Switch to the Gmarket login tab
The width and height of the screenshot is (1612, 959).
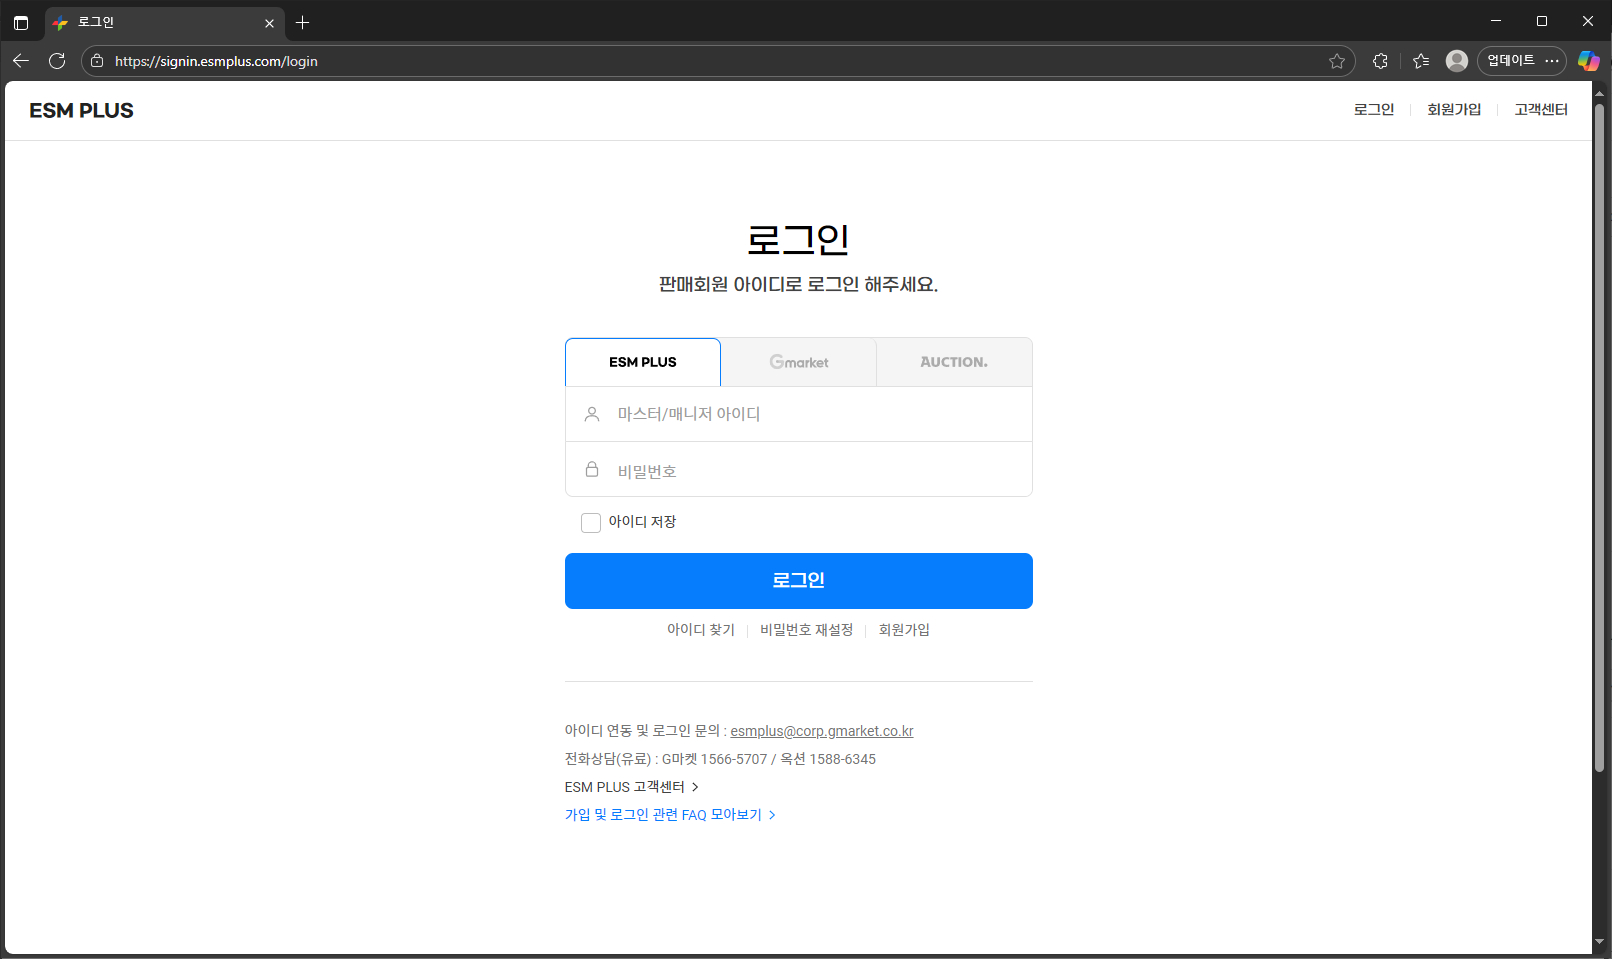798,362
